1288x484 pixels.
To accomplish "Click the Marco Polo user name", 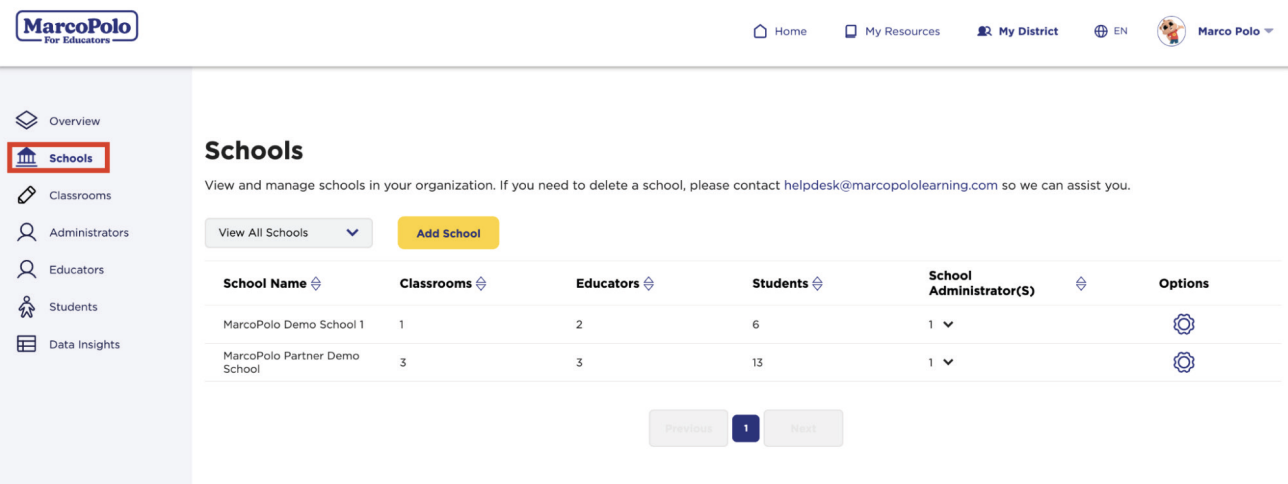I will pos(1229,31).
